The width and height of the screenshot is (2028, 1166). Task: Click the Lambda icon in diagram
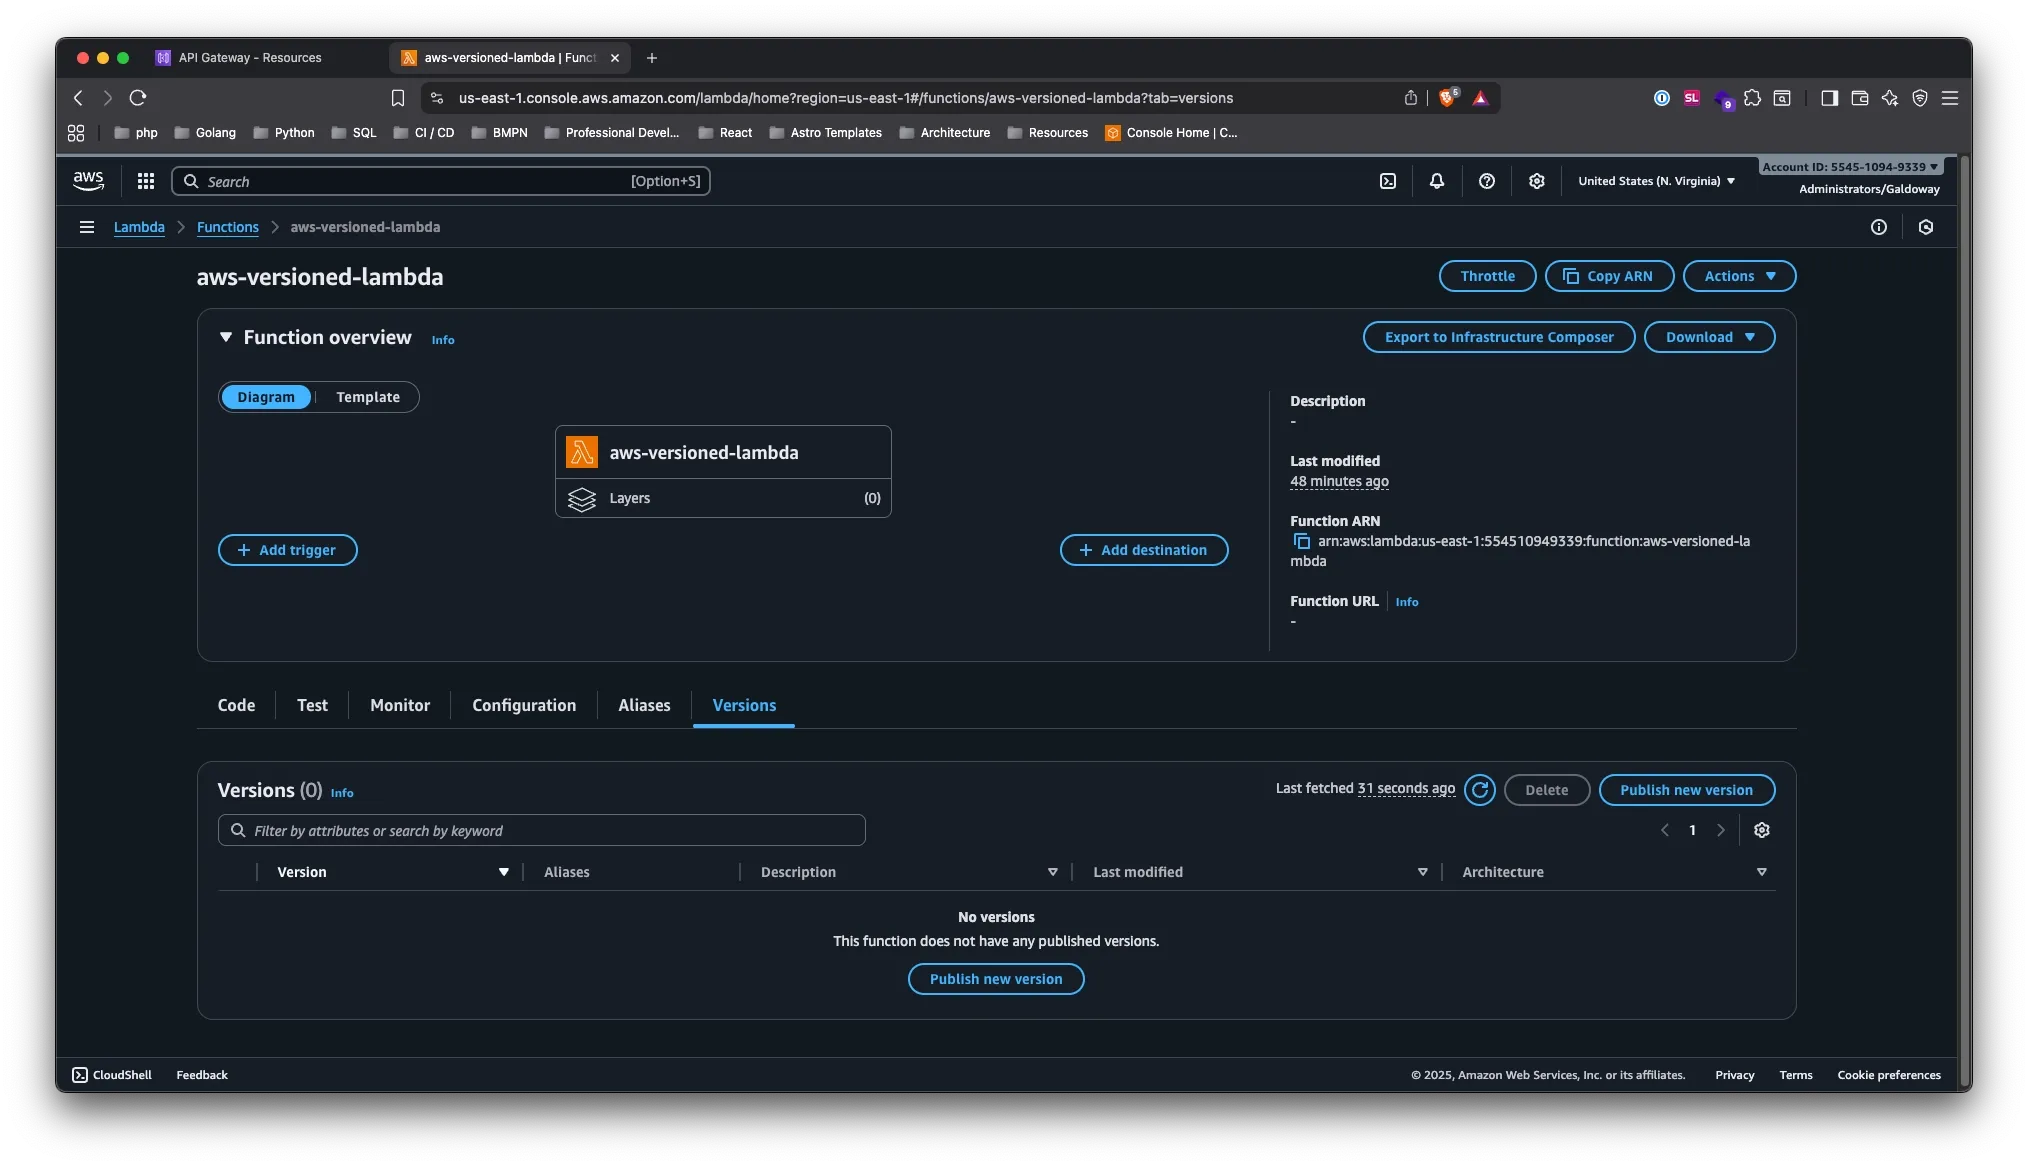582,452
